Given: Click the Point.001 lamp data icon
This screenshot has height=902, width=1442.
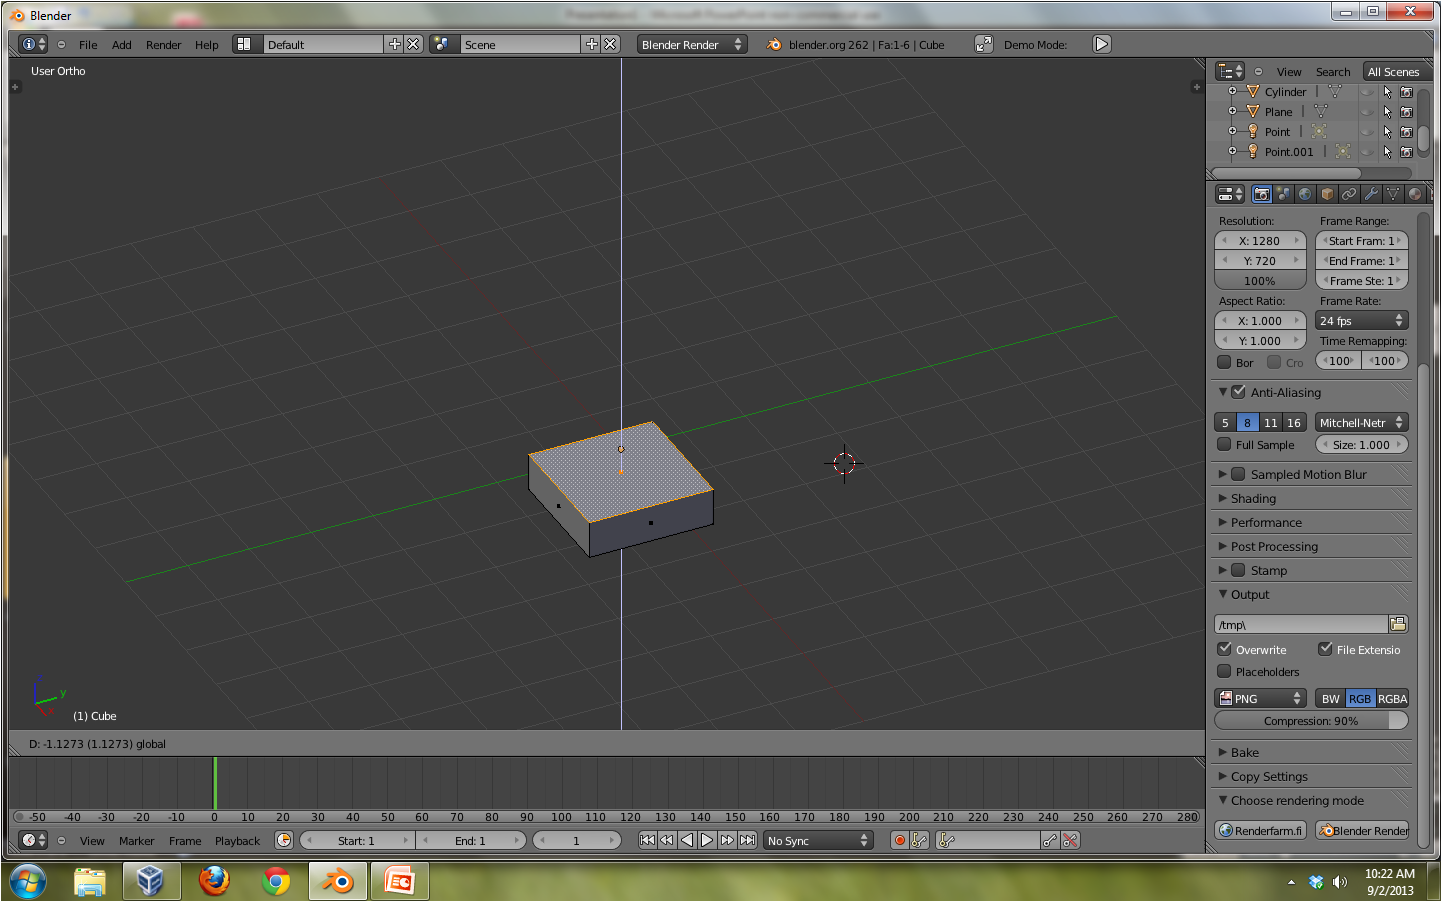Looking at the screenshot, I should tap(1343, 151).
